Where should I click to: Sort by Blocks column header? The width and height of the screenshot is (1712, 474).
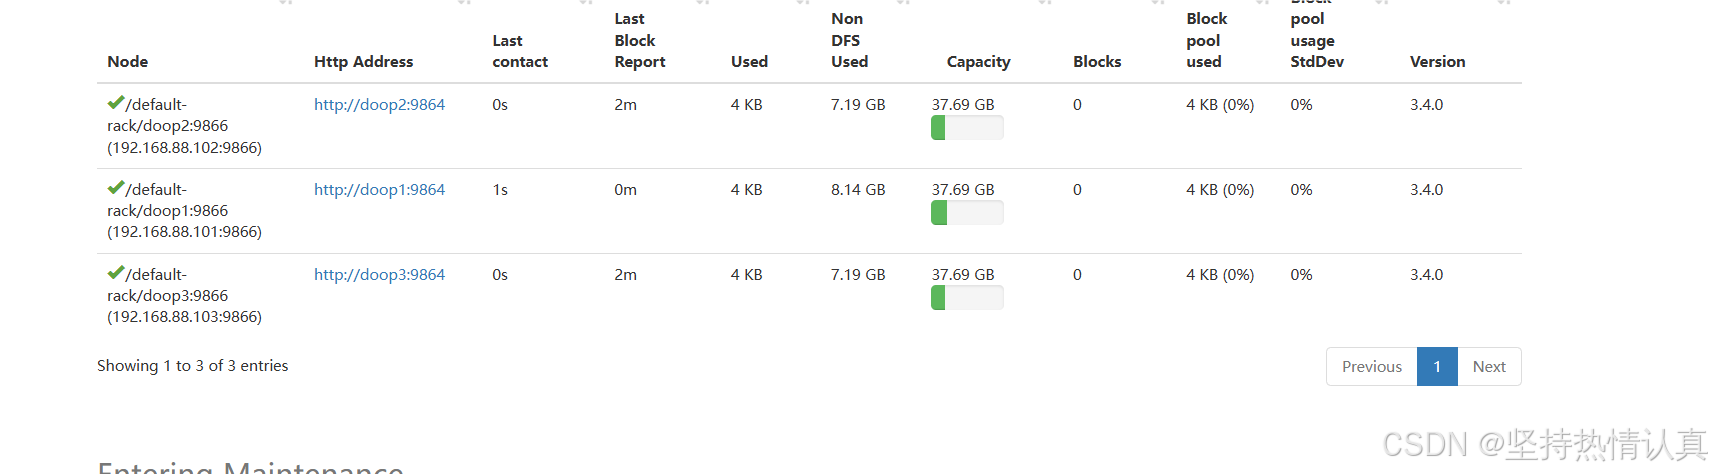[x=1097, y=62]
